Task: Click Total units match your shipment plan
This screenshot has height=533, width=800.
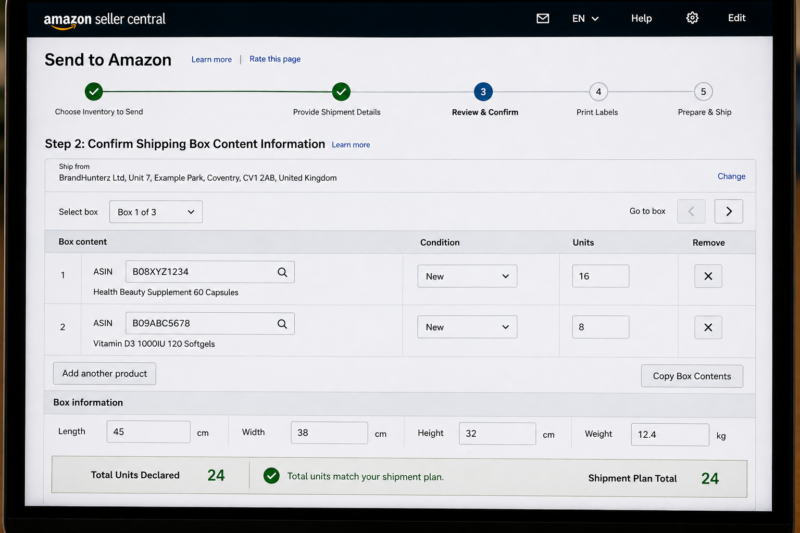Action: [365, 476]
